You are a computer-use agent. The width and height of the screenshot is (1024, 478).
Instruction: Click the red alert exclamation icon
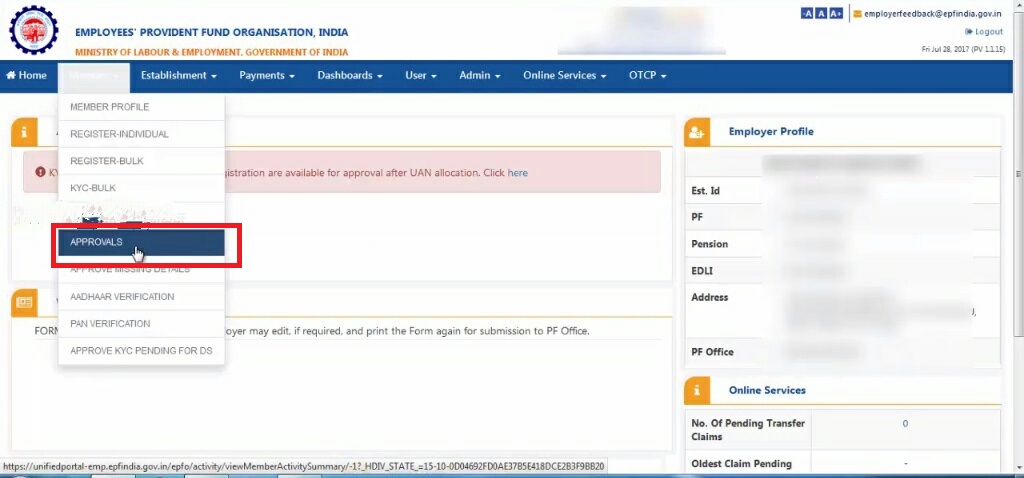click(x=40, y=173)
